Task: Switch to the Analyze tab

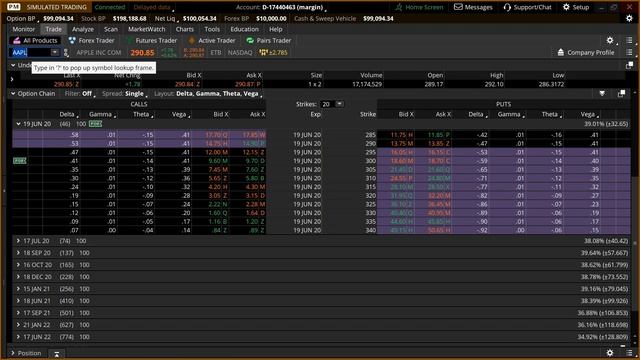Action: pos(83,29)
